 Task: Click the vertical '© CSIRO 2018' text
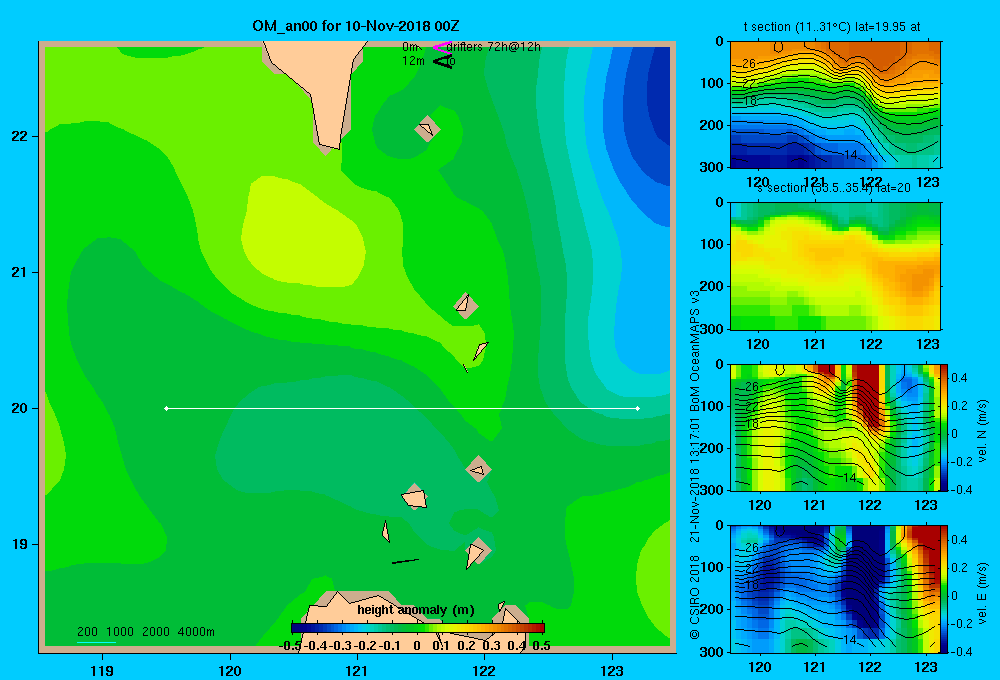(695, 597)
